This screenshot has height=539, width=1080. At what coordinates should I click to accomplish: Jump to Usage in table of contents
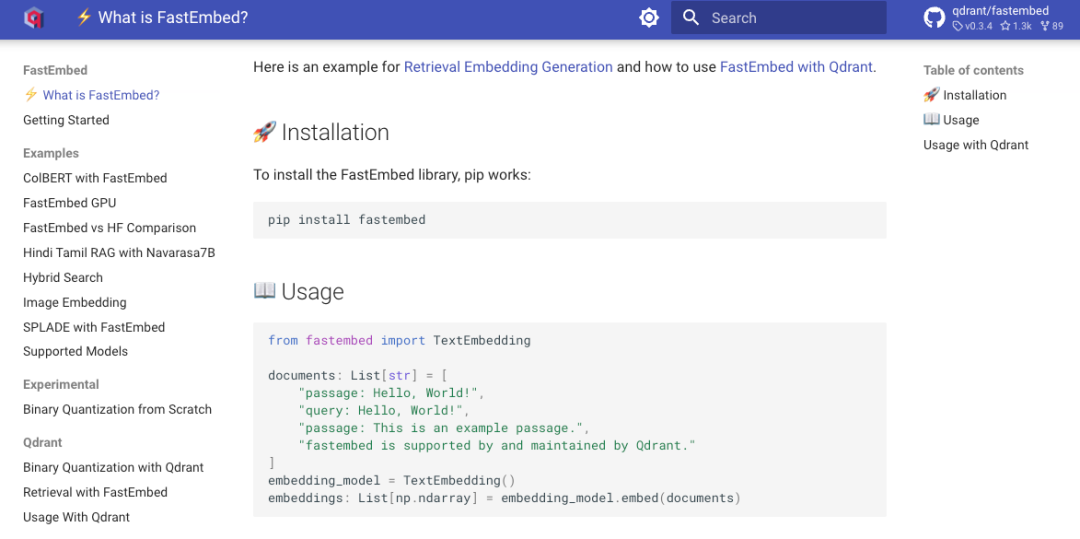(x=951, y=120)
